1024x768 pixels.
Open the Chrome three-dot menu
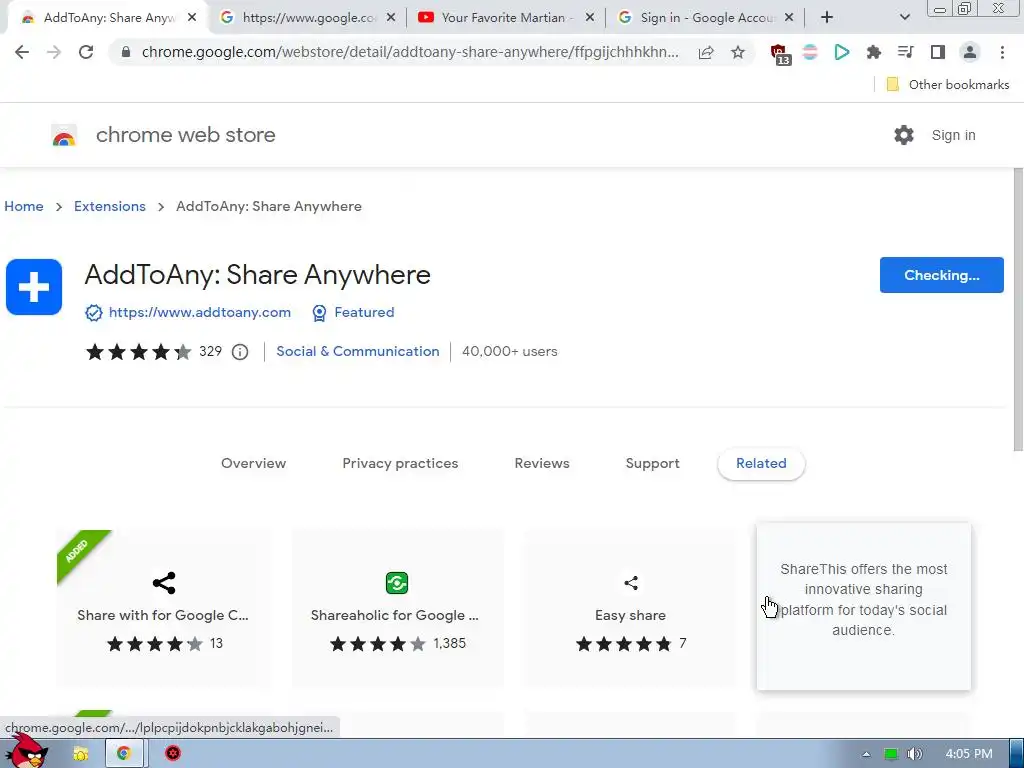[1002, 52]
